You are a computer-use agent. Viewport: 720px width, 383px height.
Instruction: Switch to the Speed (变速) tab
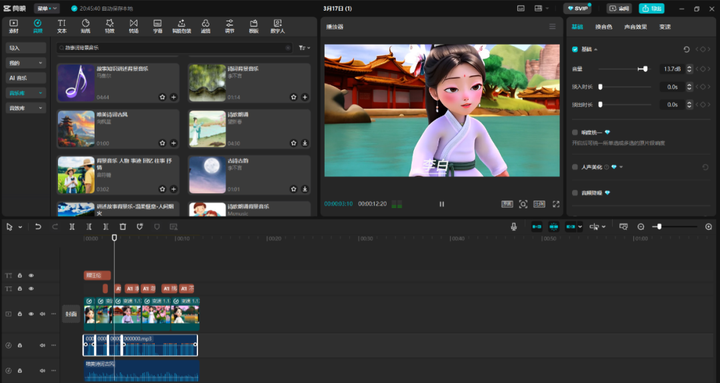click(x=665, y=27)
